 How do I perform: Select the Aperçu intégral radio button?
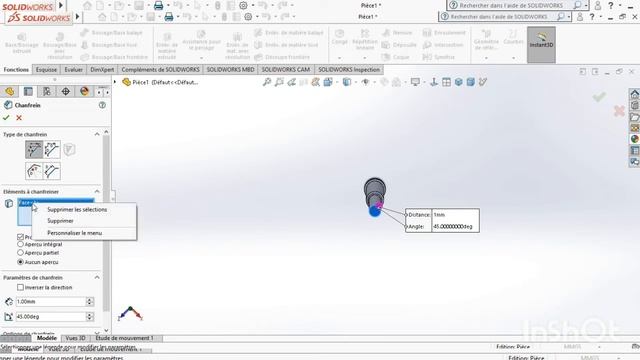pyautogui.click(x=20, y=244)
